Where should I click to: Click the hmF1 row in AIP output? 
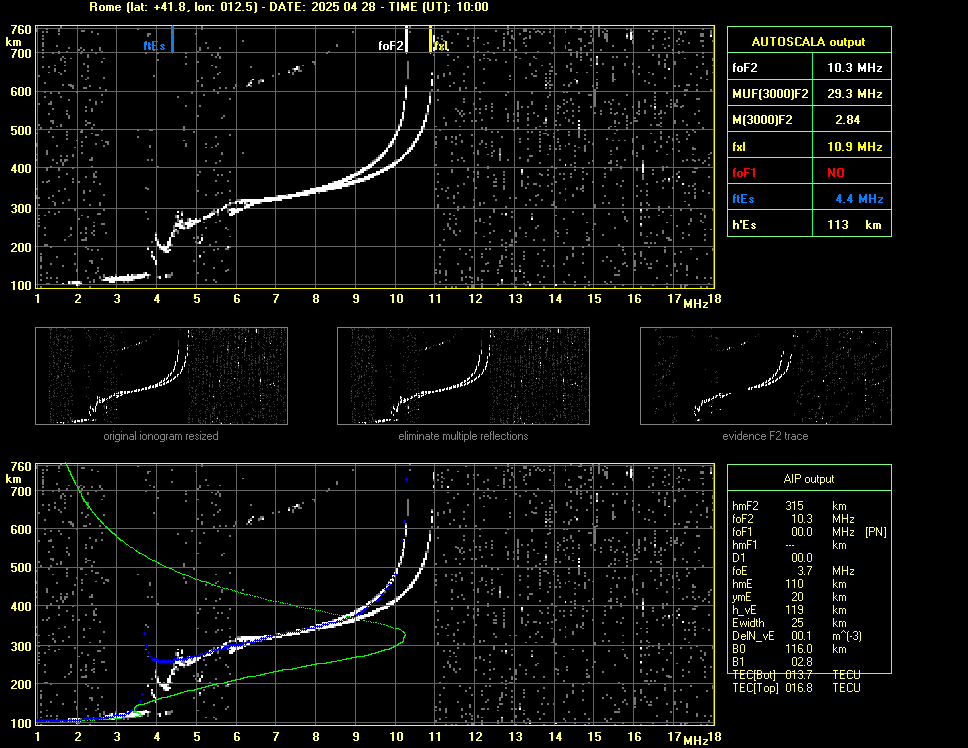click(x=789, y=544)
